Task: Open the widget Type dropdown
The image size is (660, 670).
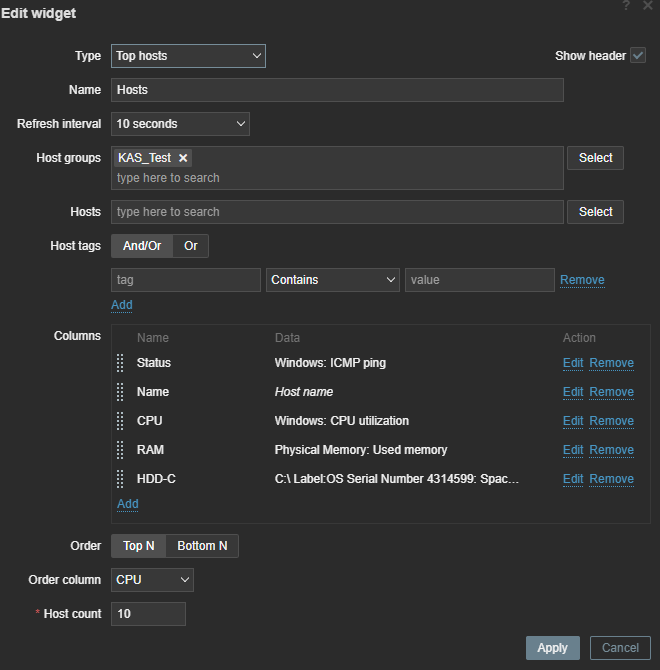Action: (188, 56)
